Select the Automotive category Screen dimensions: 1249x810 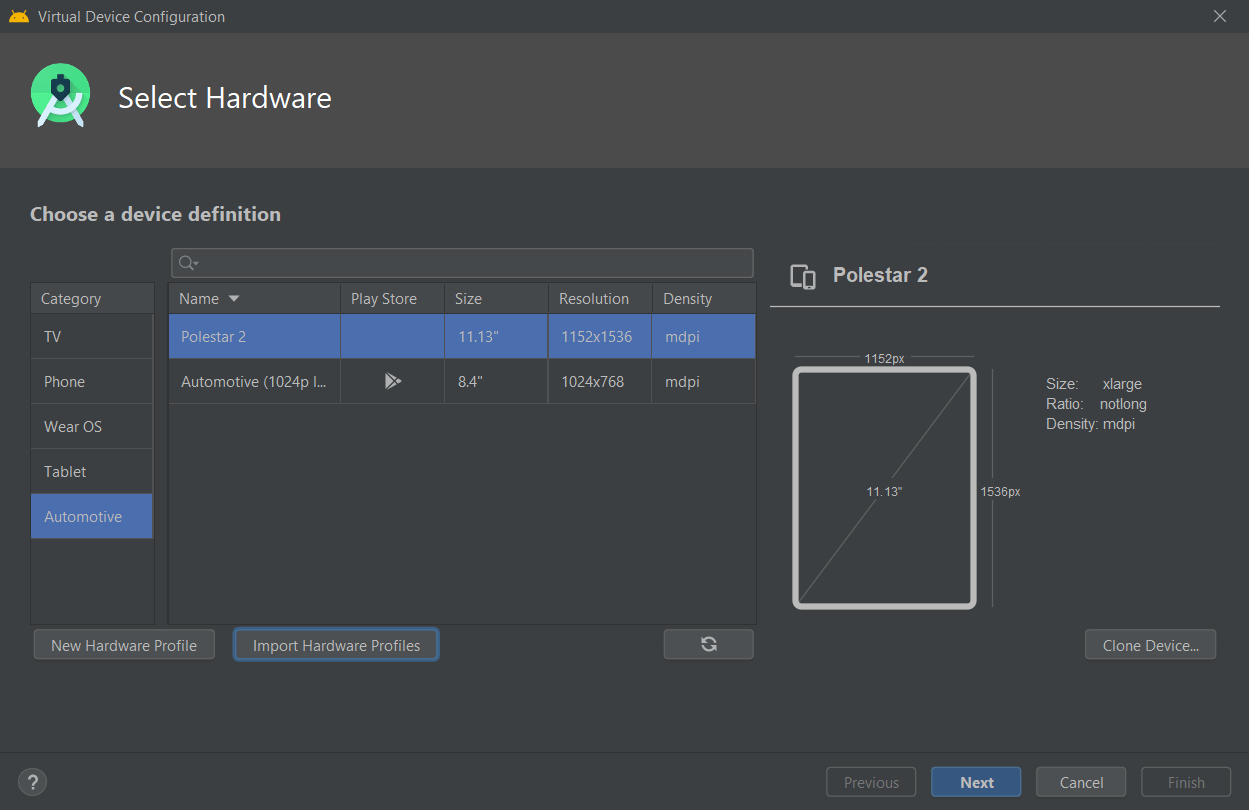(x=92, y=517)
